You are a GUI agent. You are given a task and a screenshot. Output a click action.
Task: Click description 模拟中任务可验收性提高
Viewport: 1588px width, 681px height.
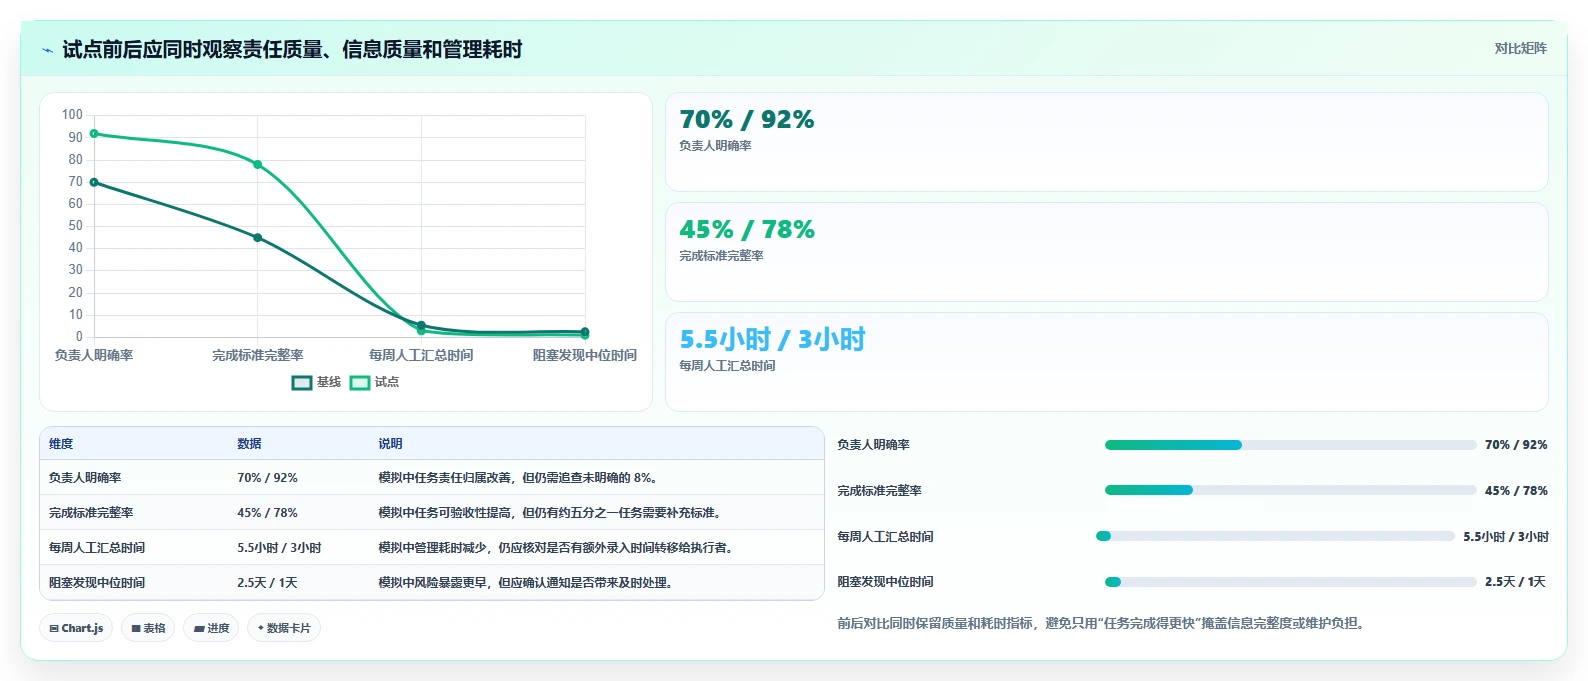tap(549, 513)
